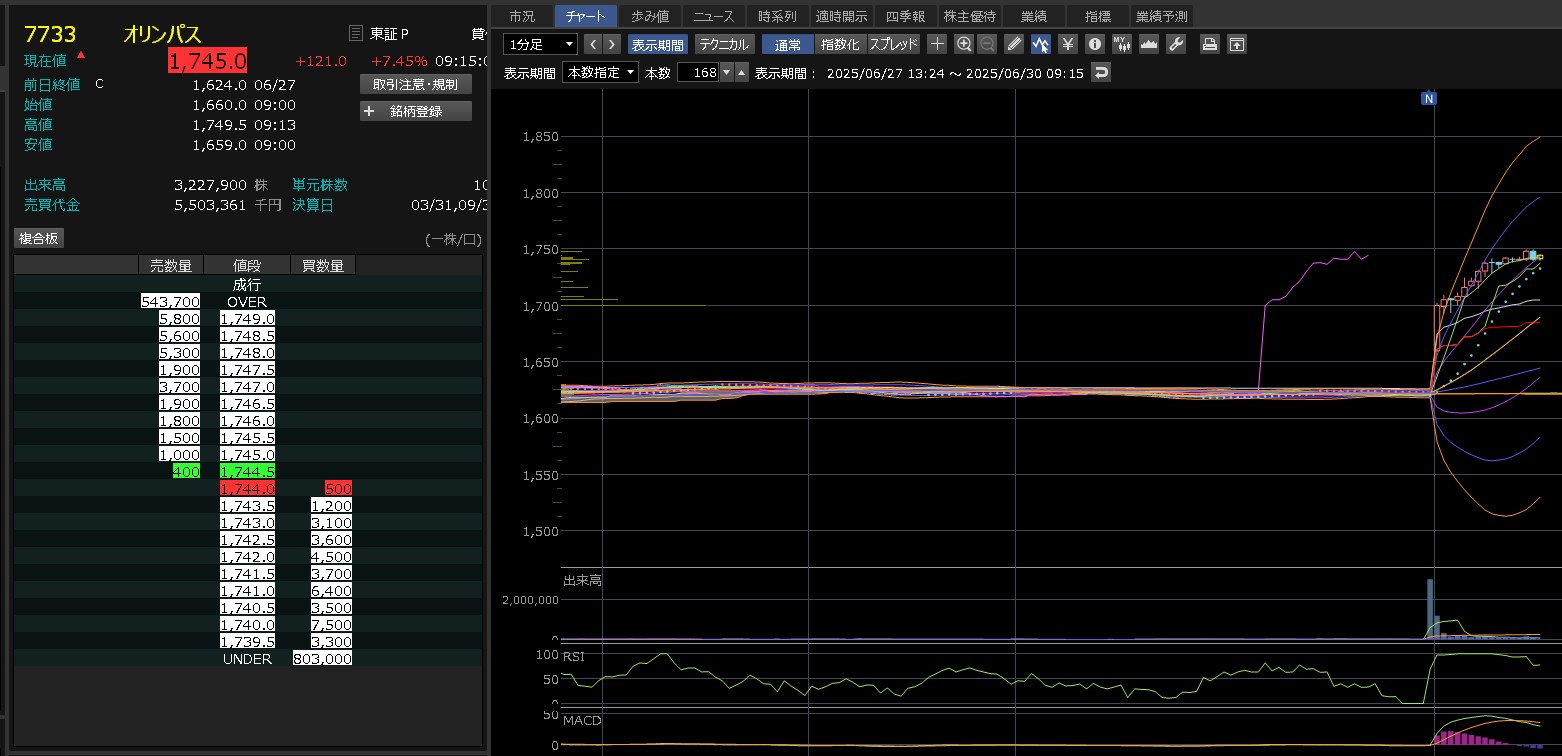Switch to the 業績 tab

[x=1034, y=16]
